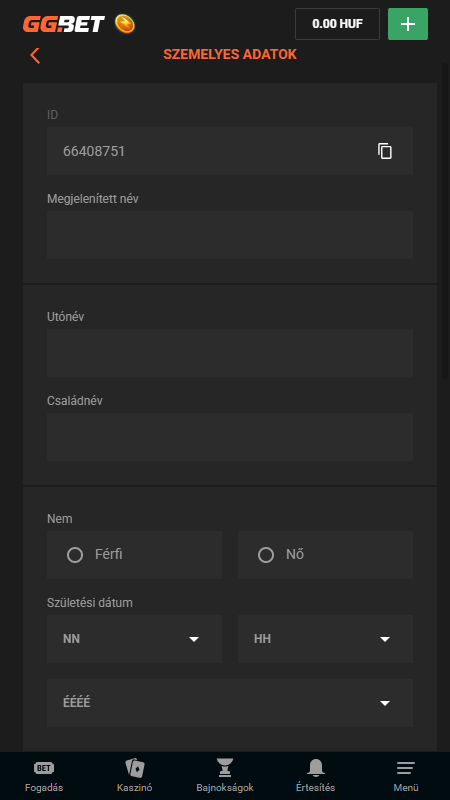Open Értesítés bell notifications

click(315, 776)
